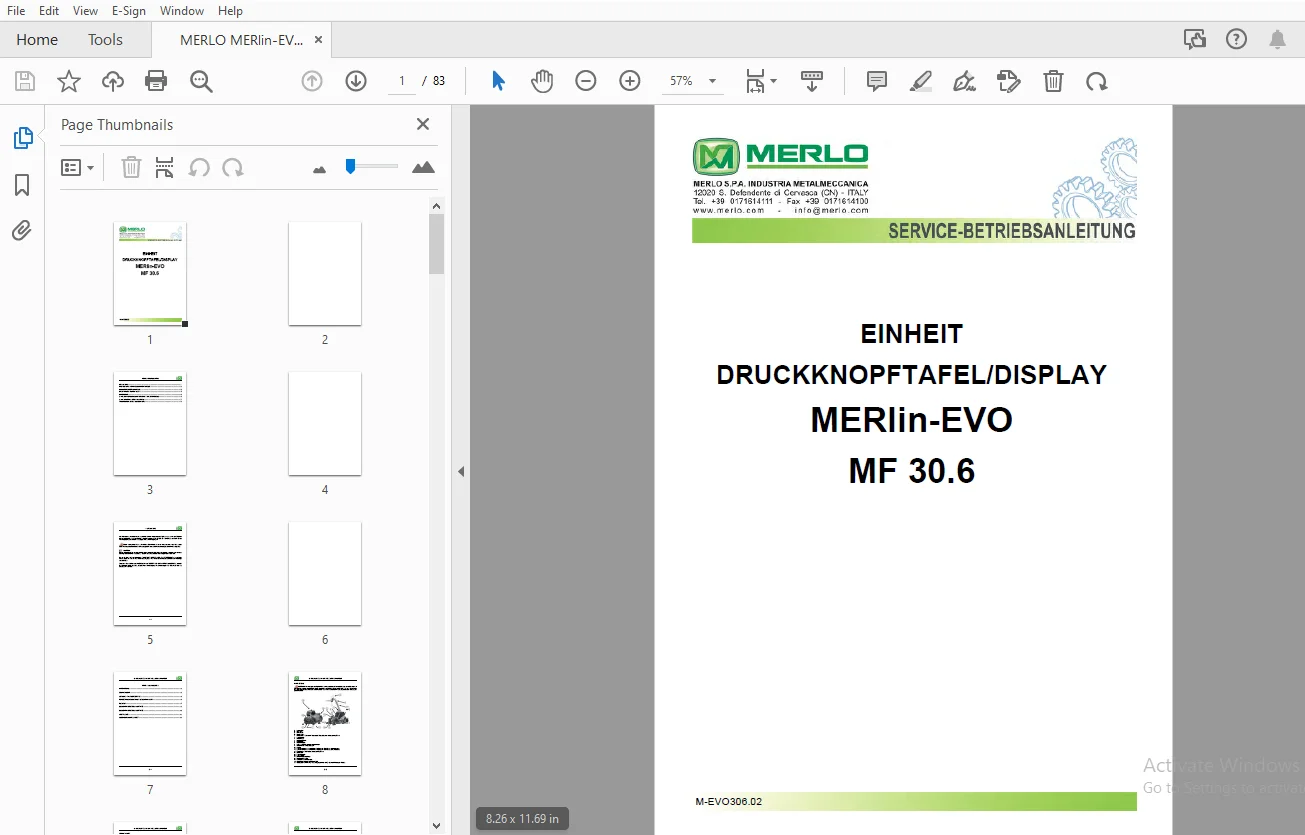Switch to the Home tab

coord(37,40)
